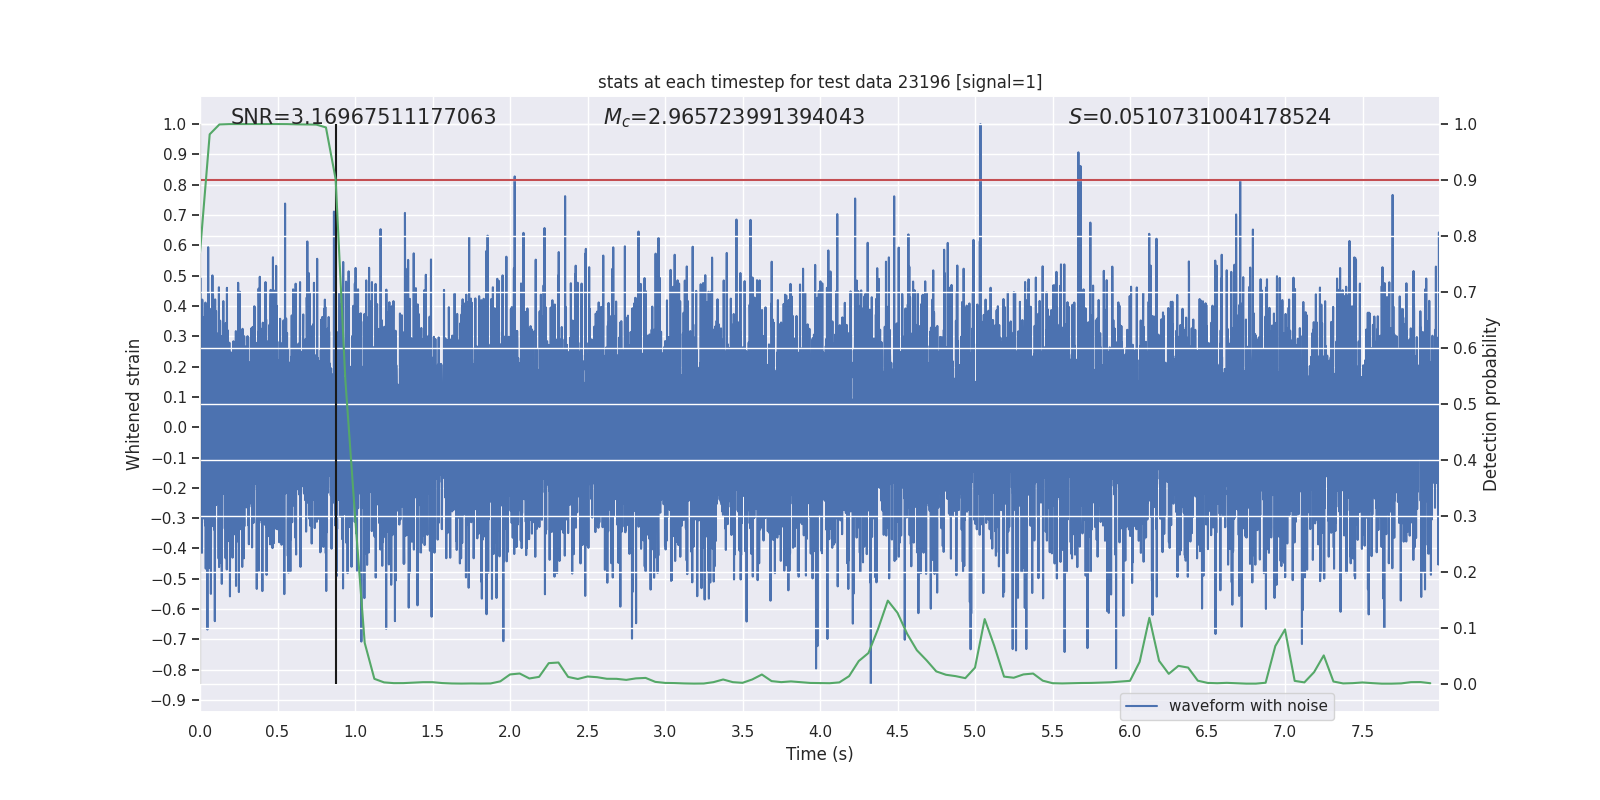
Task: Click the tallest blue spike near 5.0 seconds
Action: (980, 128)
